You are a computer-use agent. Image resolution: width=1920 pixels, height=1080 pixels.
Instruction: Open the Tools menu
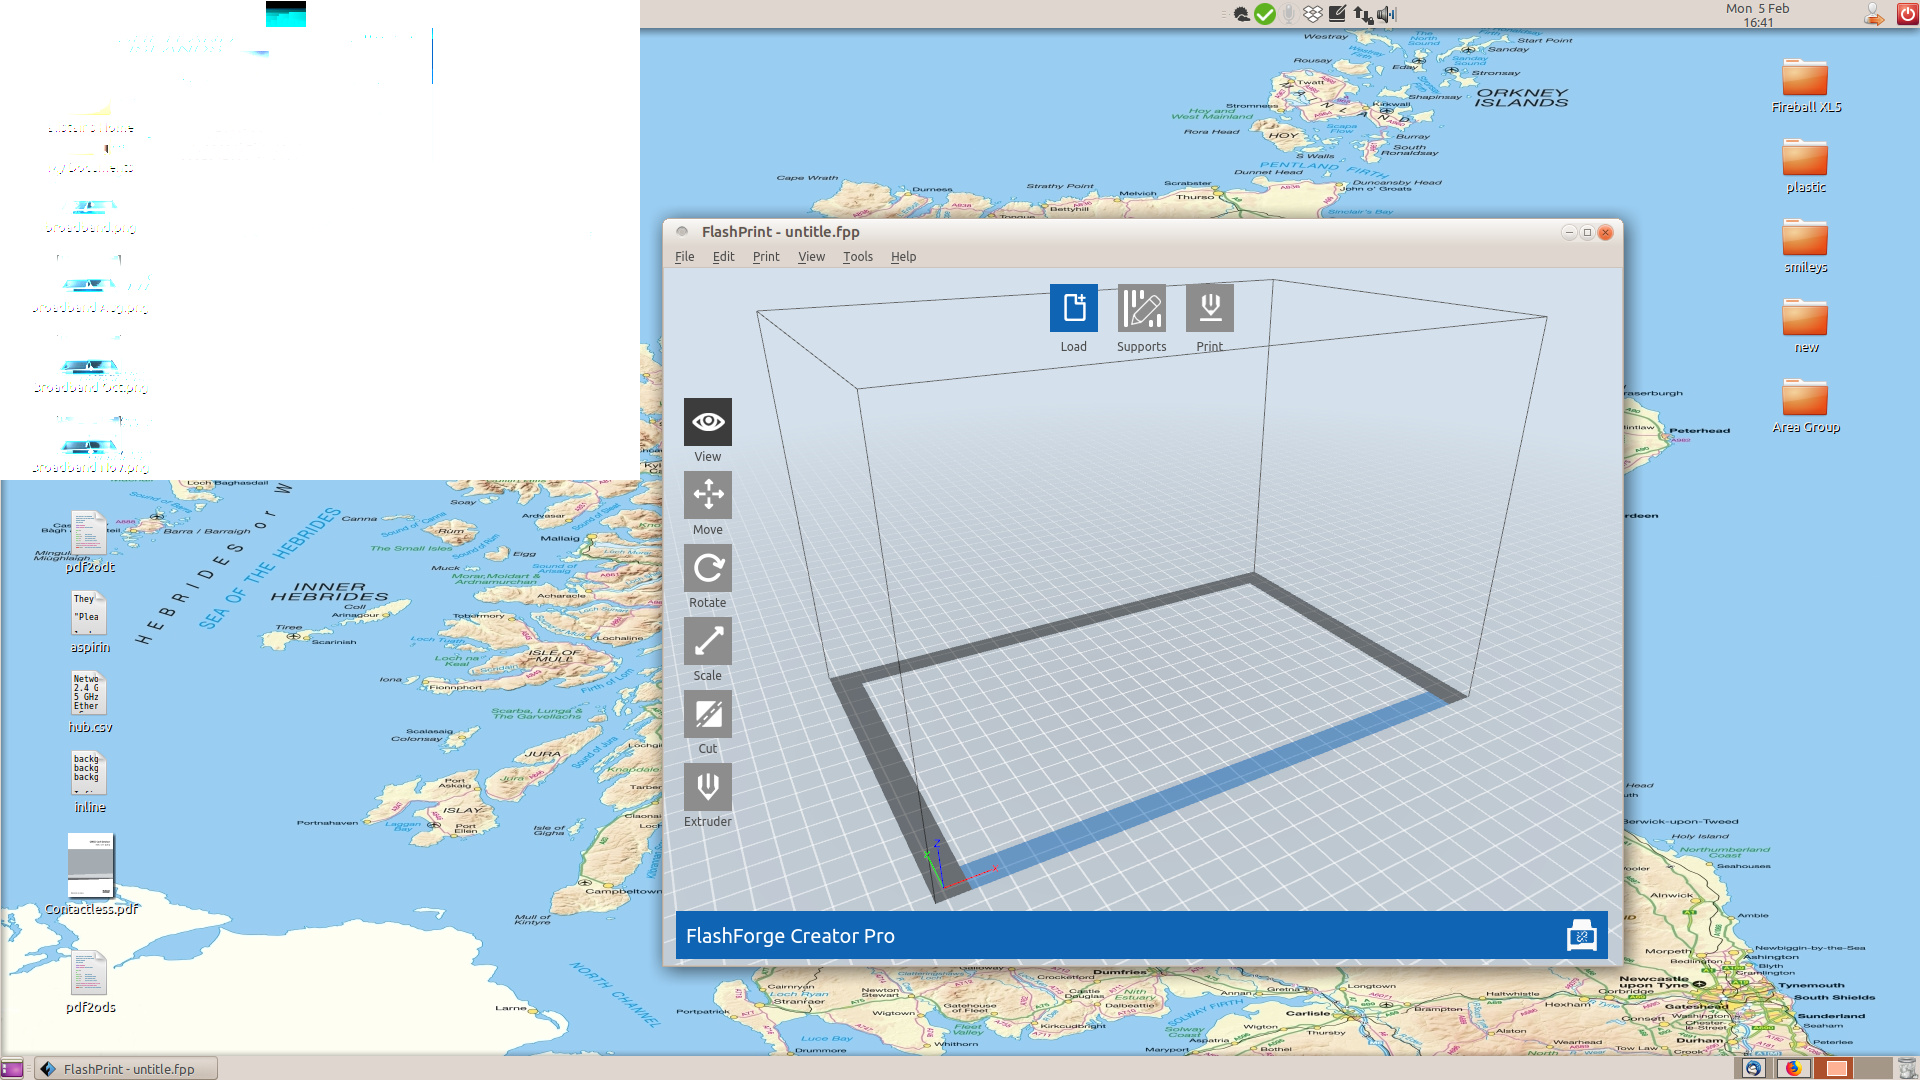click(x=857, y=257)
